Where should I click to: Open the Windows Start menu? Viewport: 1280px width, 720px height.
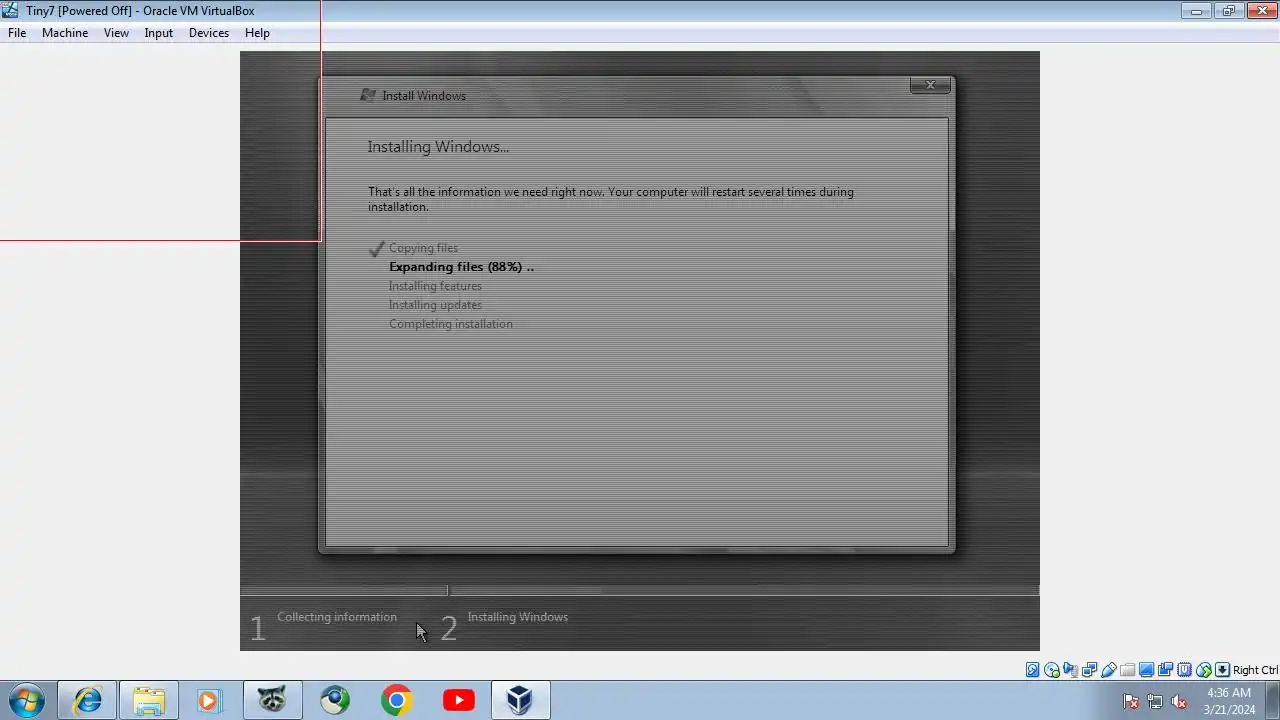tap(26, 701)
